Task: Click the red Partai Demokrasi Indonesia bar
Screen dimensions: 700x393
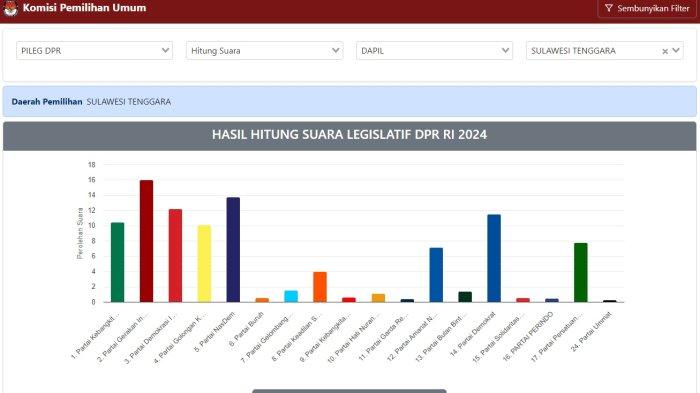Action: click(175, 255)
